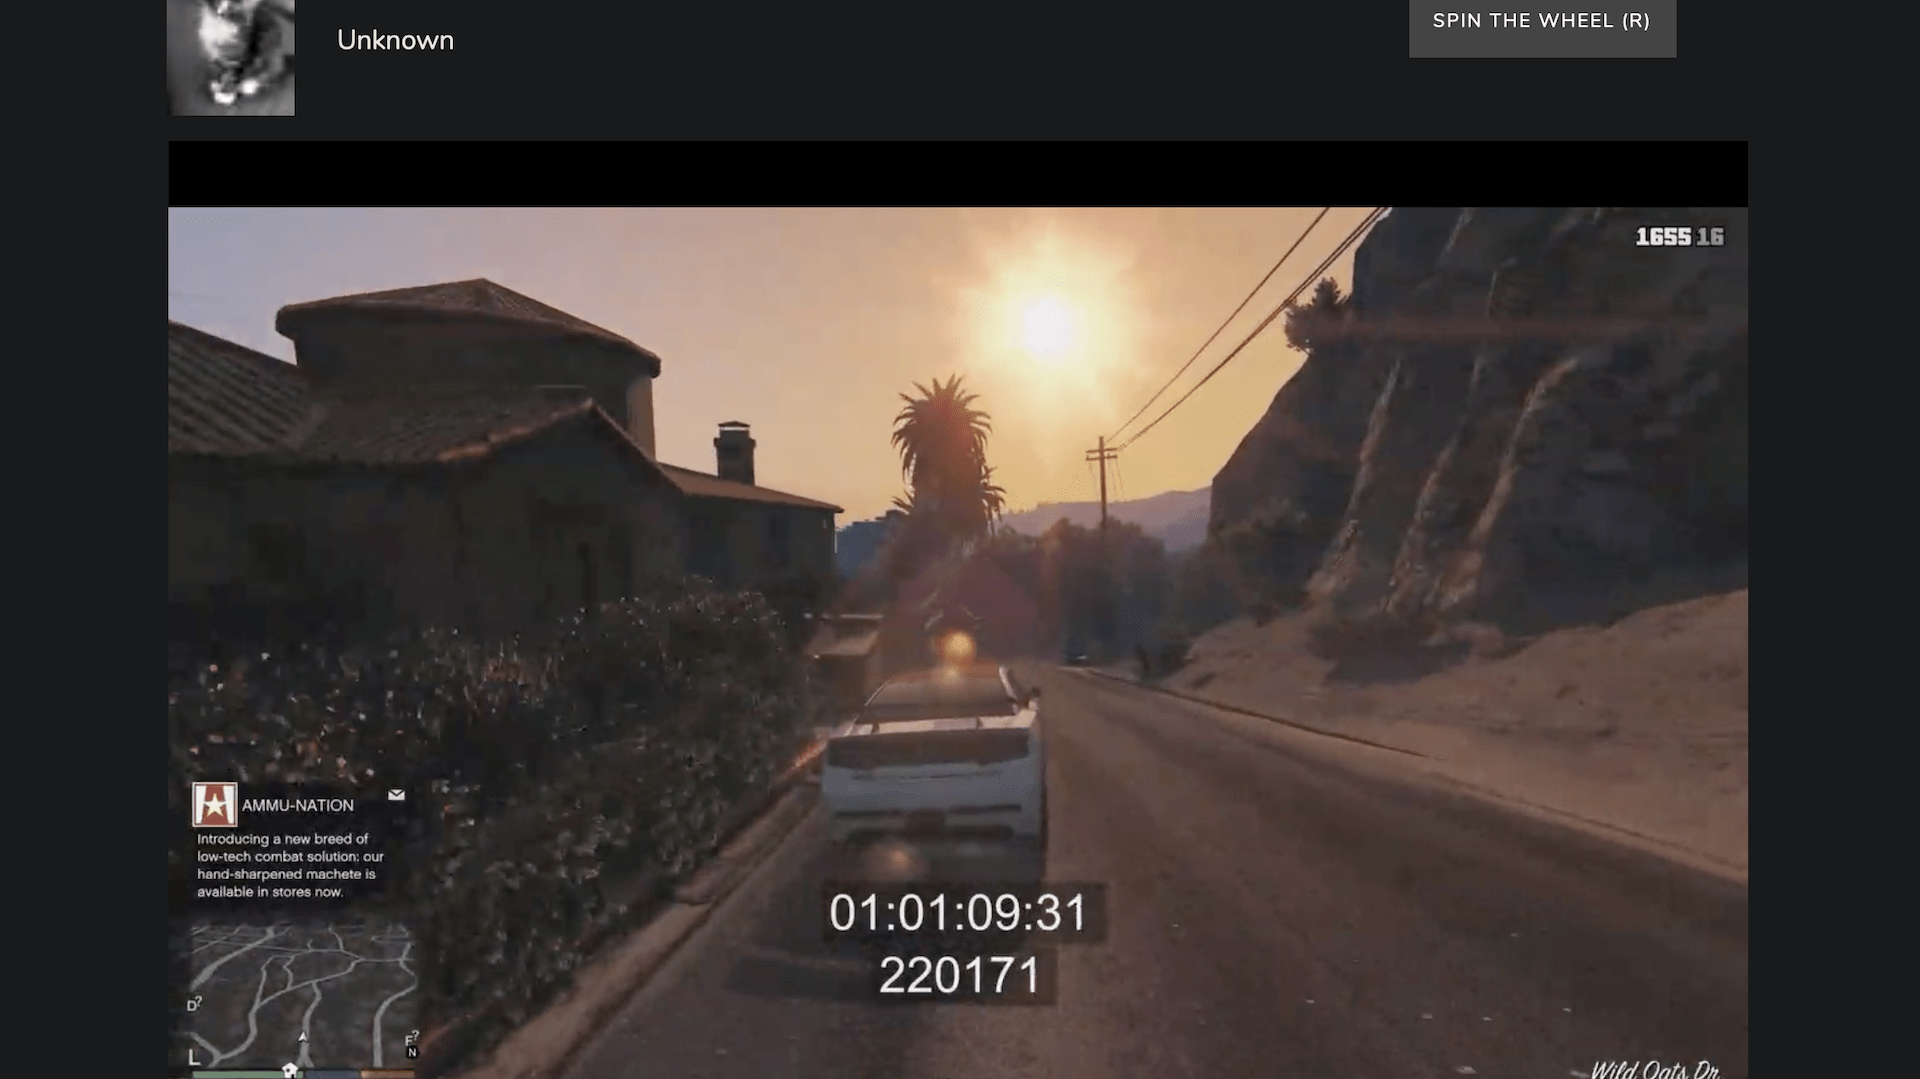The image size is (1920, 1079).
Task: Click the "Wild Oats Dr" street name
Action: coord(1655,1070)
